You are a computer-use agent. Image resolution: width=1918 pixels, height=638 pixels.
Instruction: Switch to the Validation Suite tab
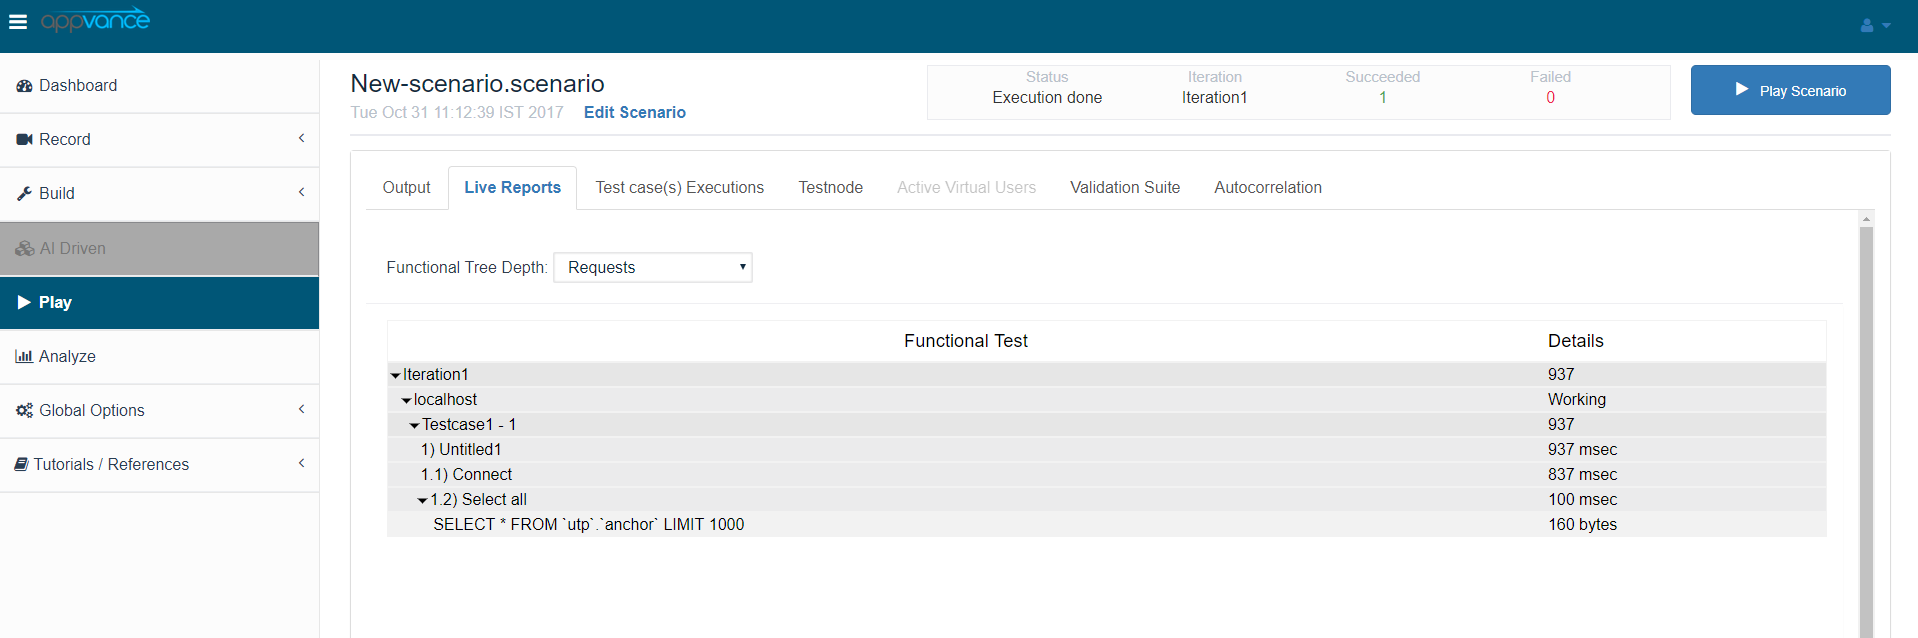click(1125, 188)
